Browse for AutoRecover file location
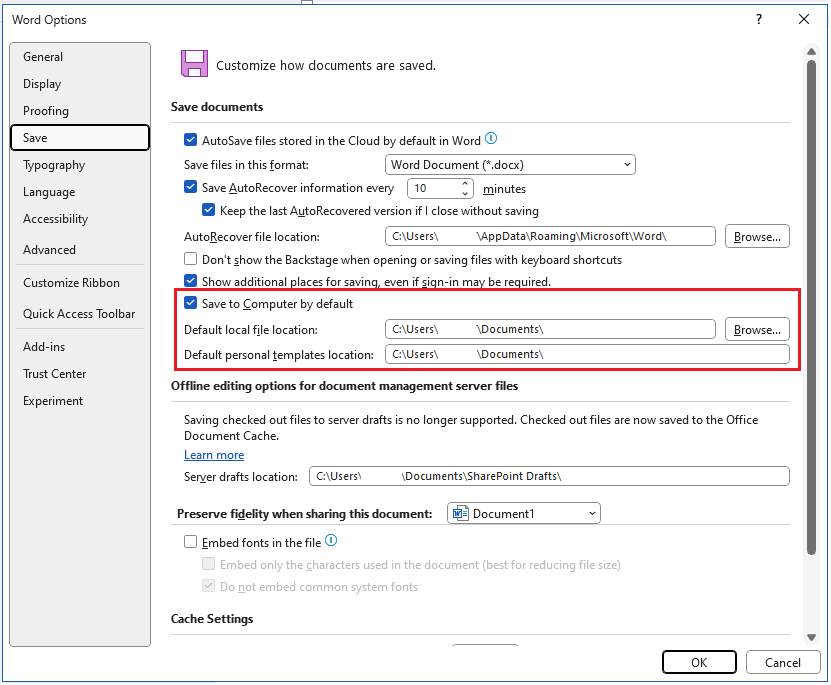This screenshot has width=831, height=685. (x=757, y=237)
